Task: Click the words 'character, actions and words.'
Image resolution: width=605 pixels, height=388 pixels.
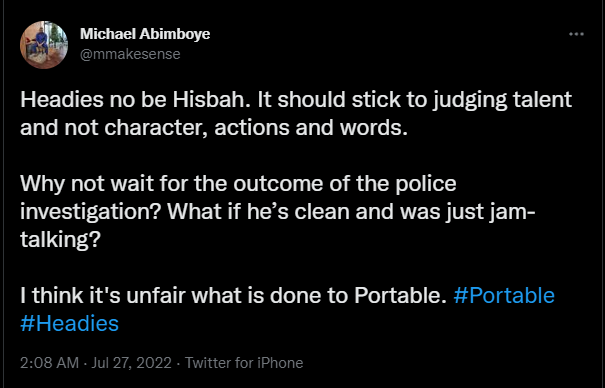Action: pyautogui.click(x=256, y=128)
